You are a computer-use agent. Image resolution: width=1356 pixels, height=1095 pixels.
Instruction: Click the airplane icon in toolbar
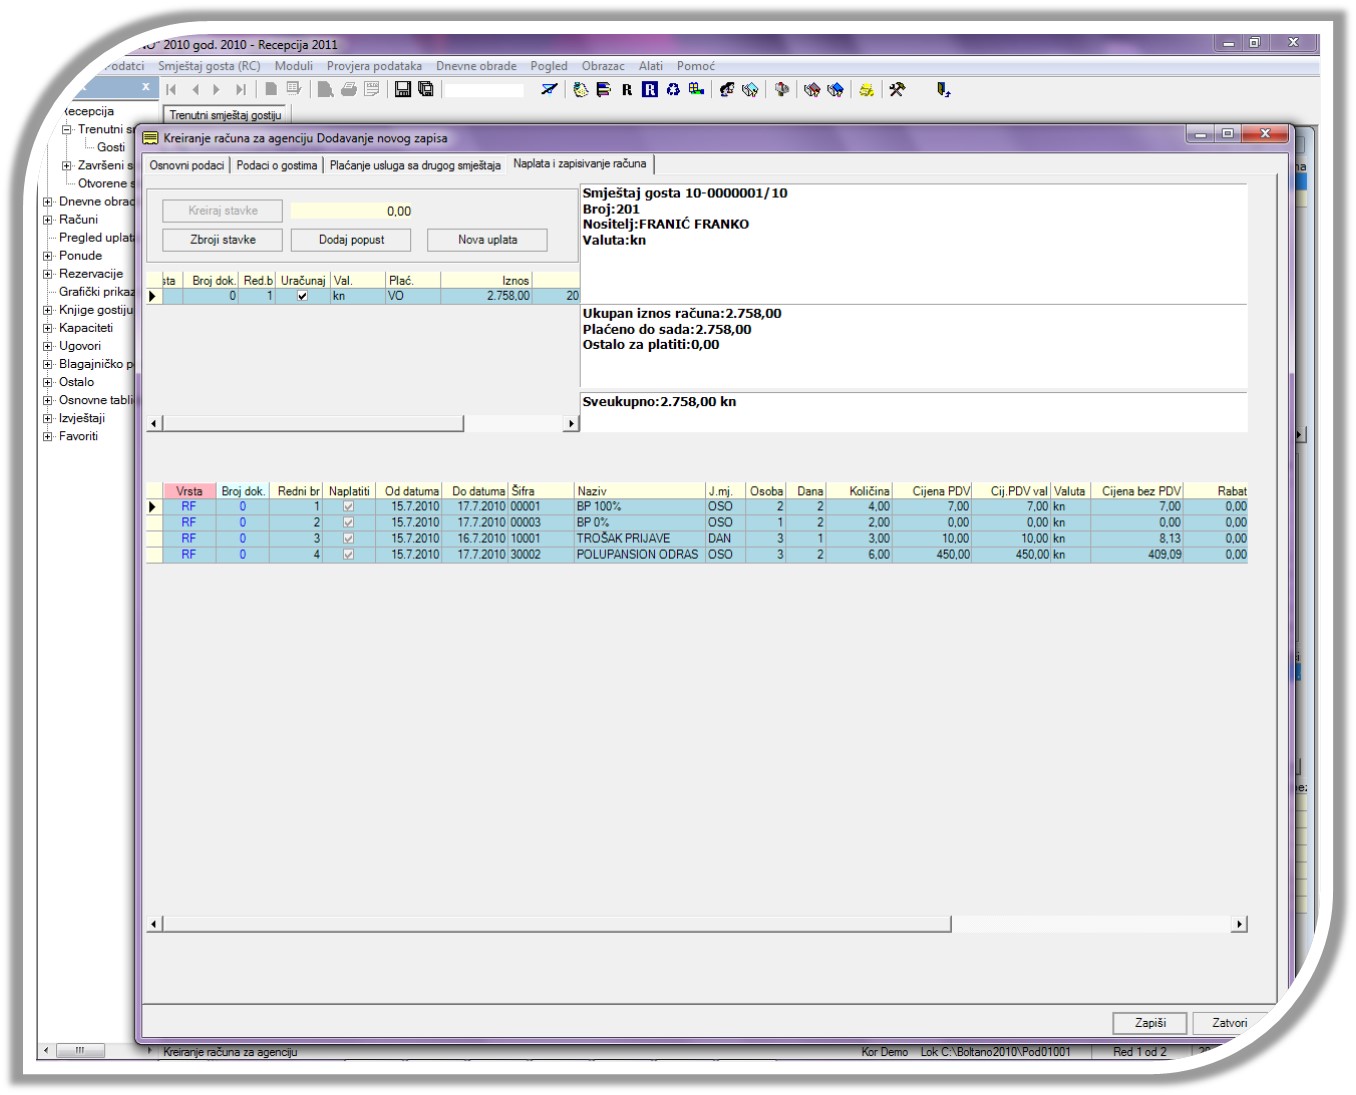click(549, 90)
